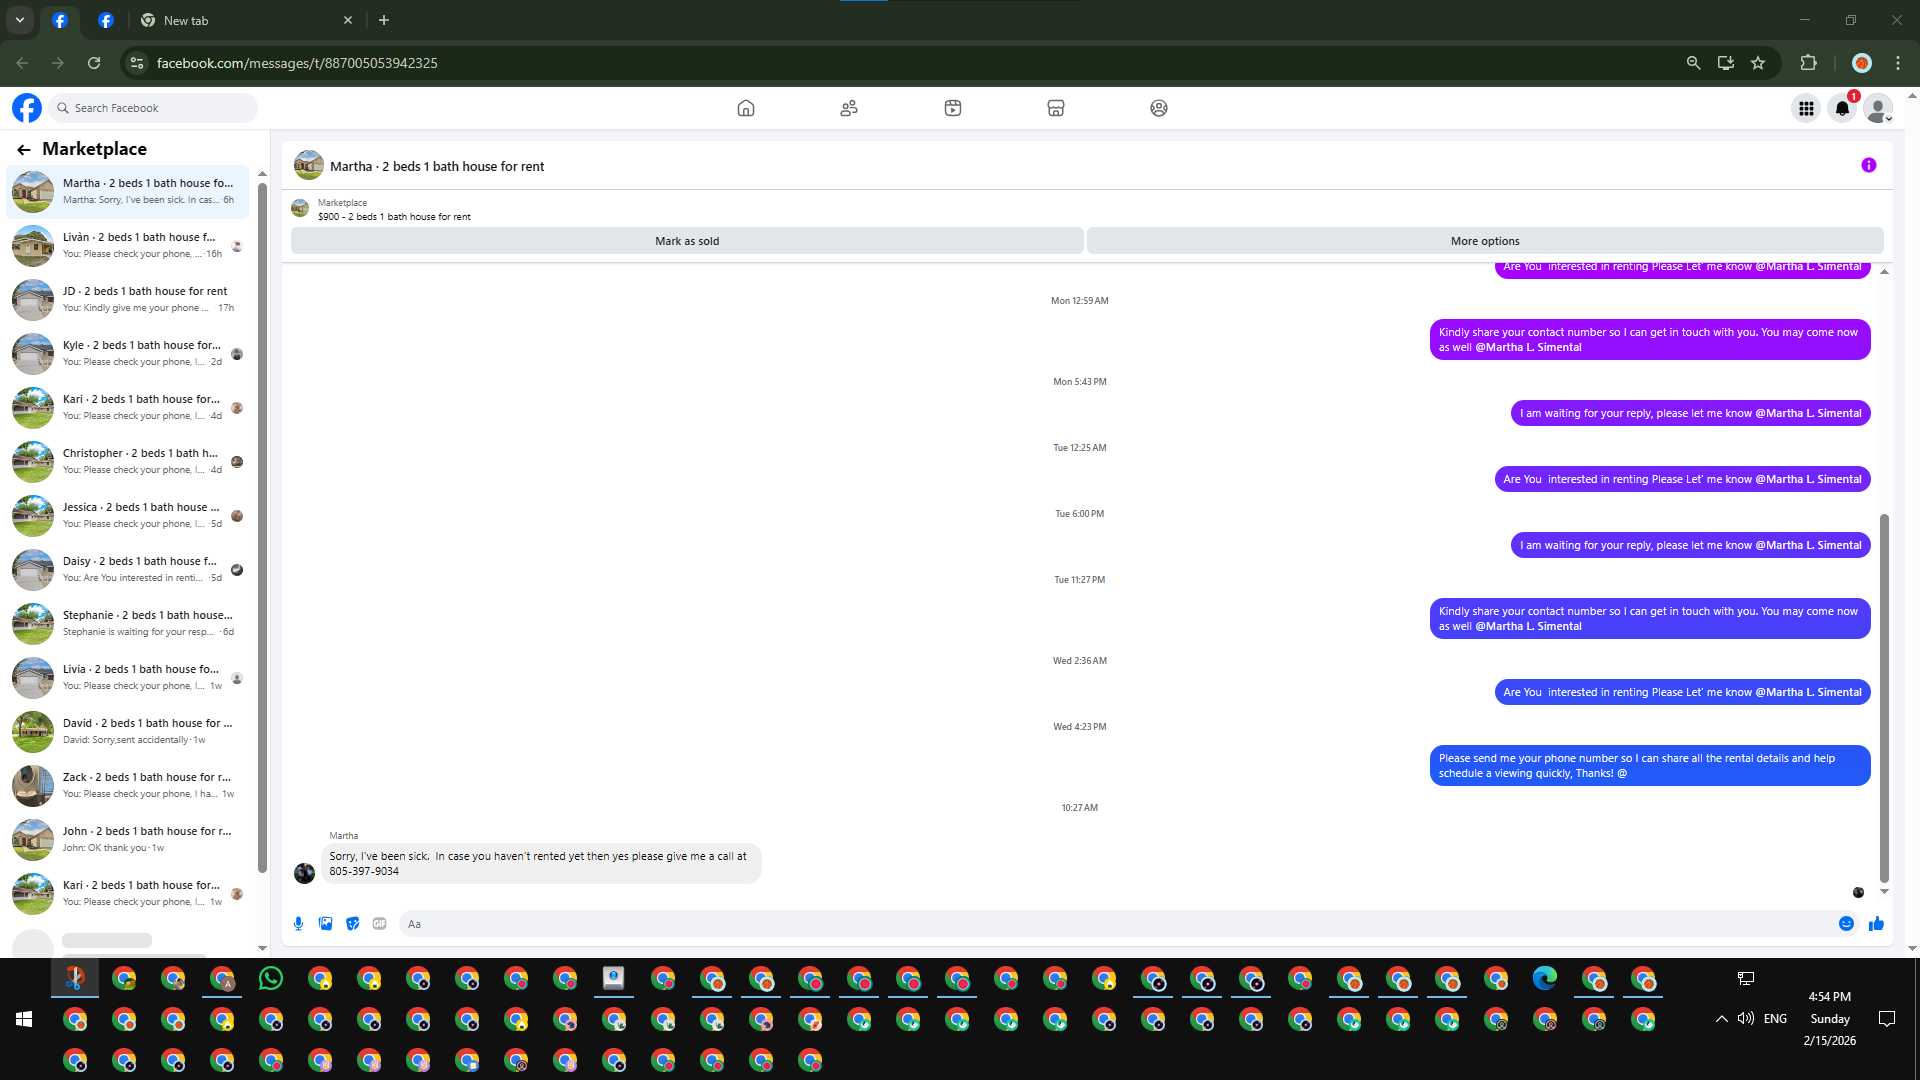Screen dimensions: 1920x1080
Task: Open JD's conversation in the list
Action: coord(128,299)
